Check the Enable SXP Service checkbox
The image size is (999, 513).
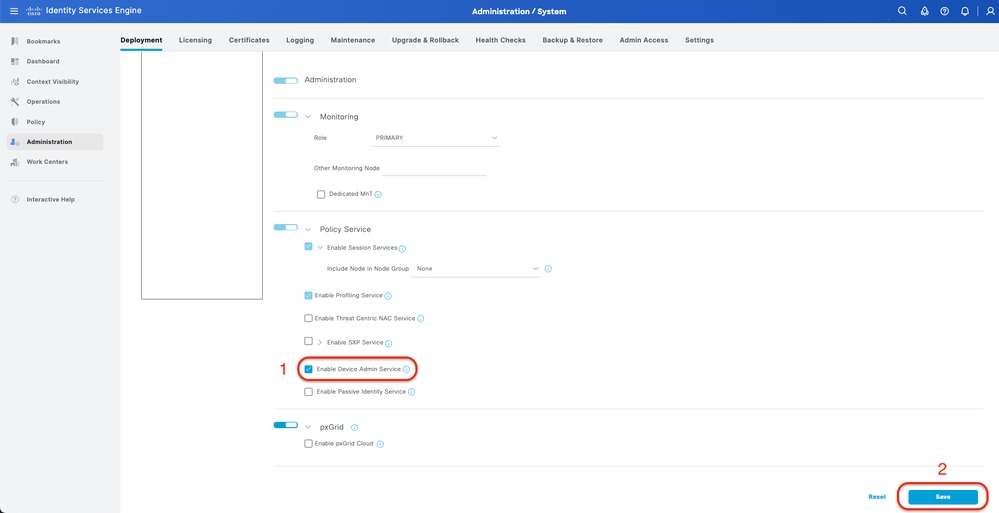tap(308, 341)
